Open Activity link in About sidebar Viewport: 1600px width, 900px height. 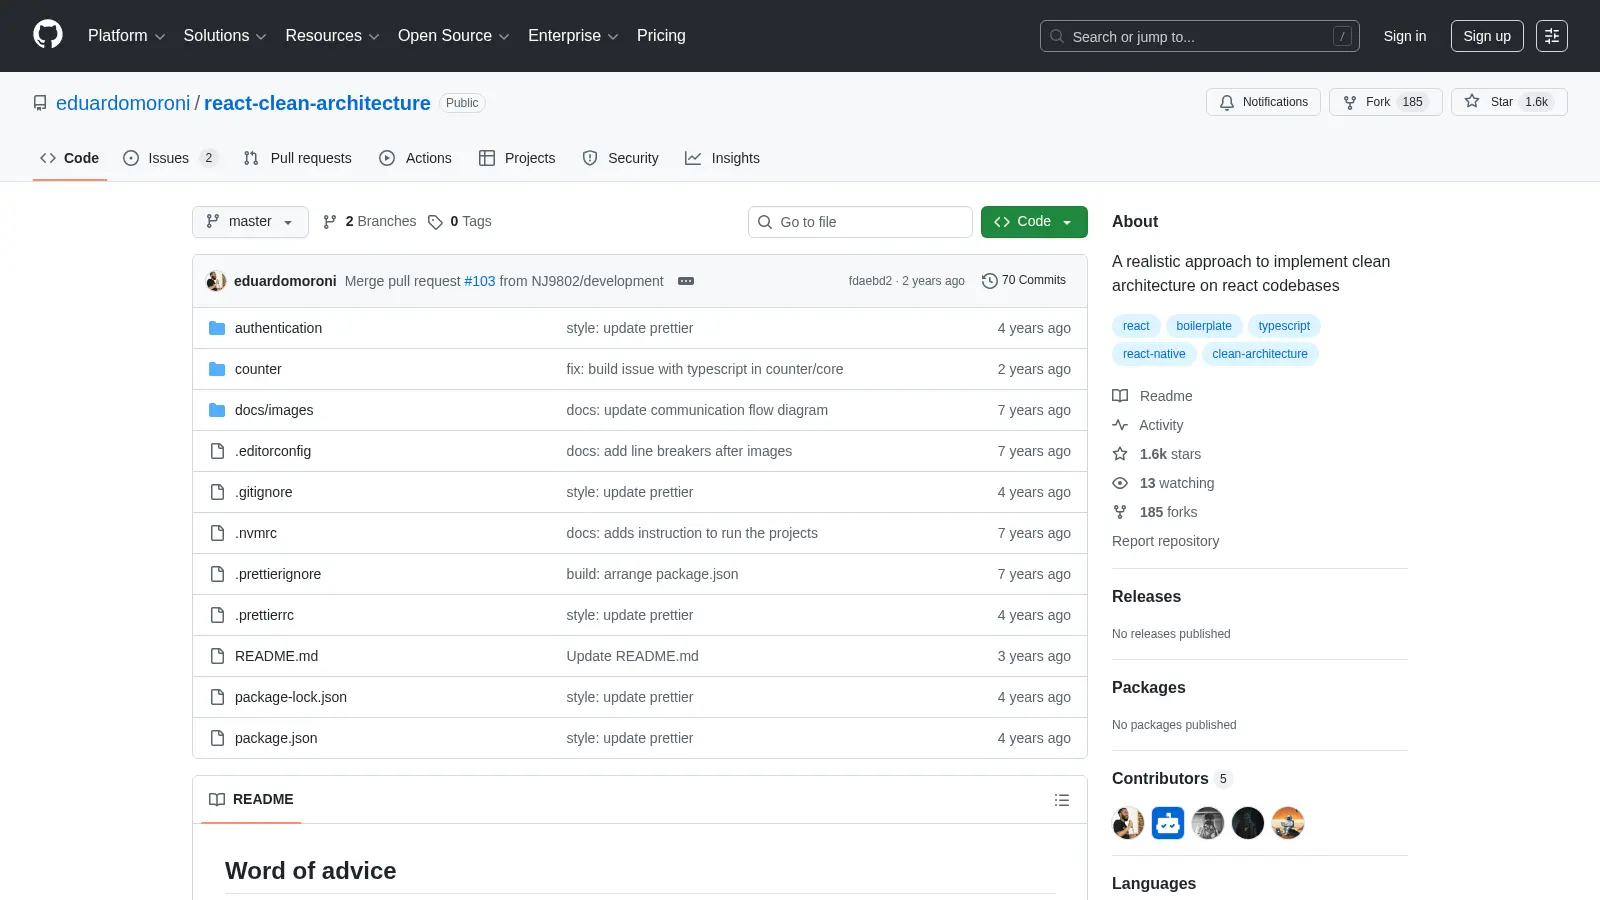pos(1148,425)
